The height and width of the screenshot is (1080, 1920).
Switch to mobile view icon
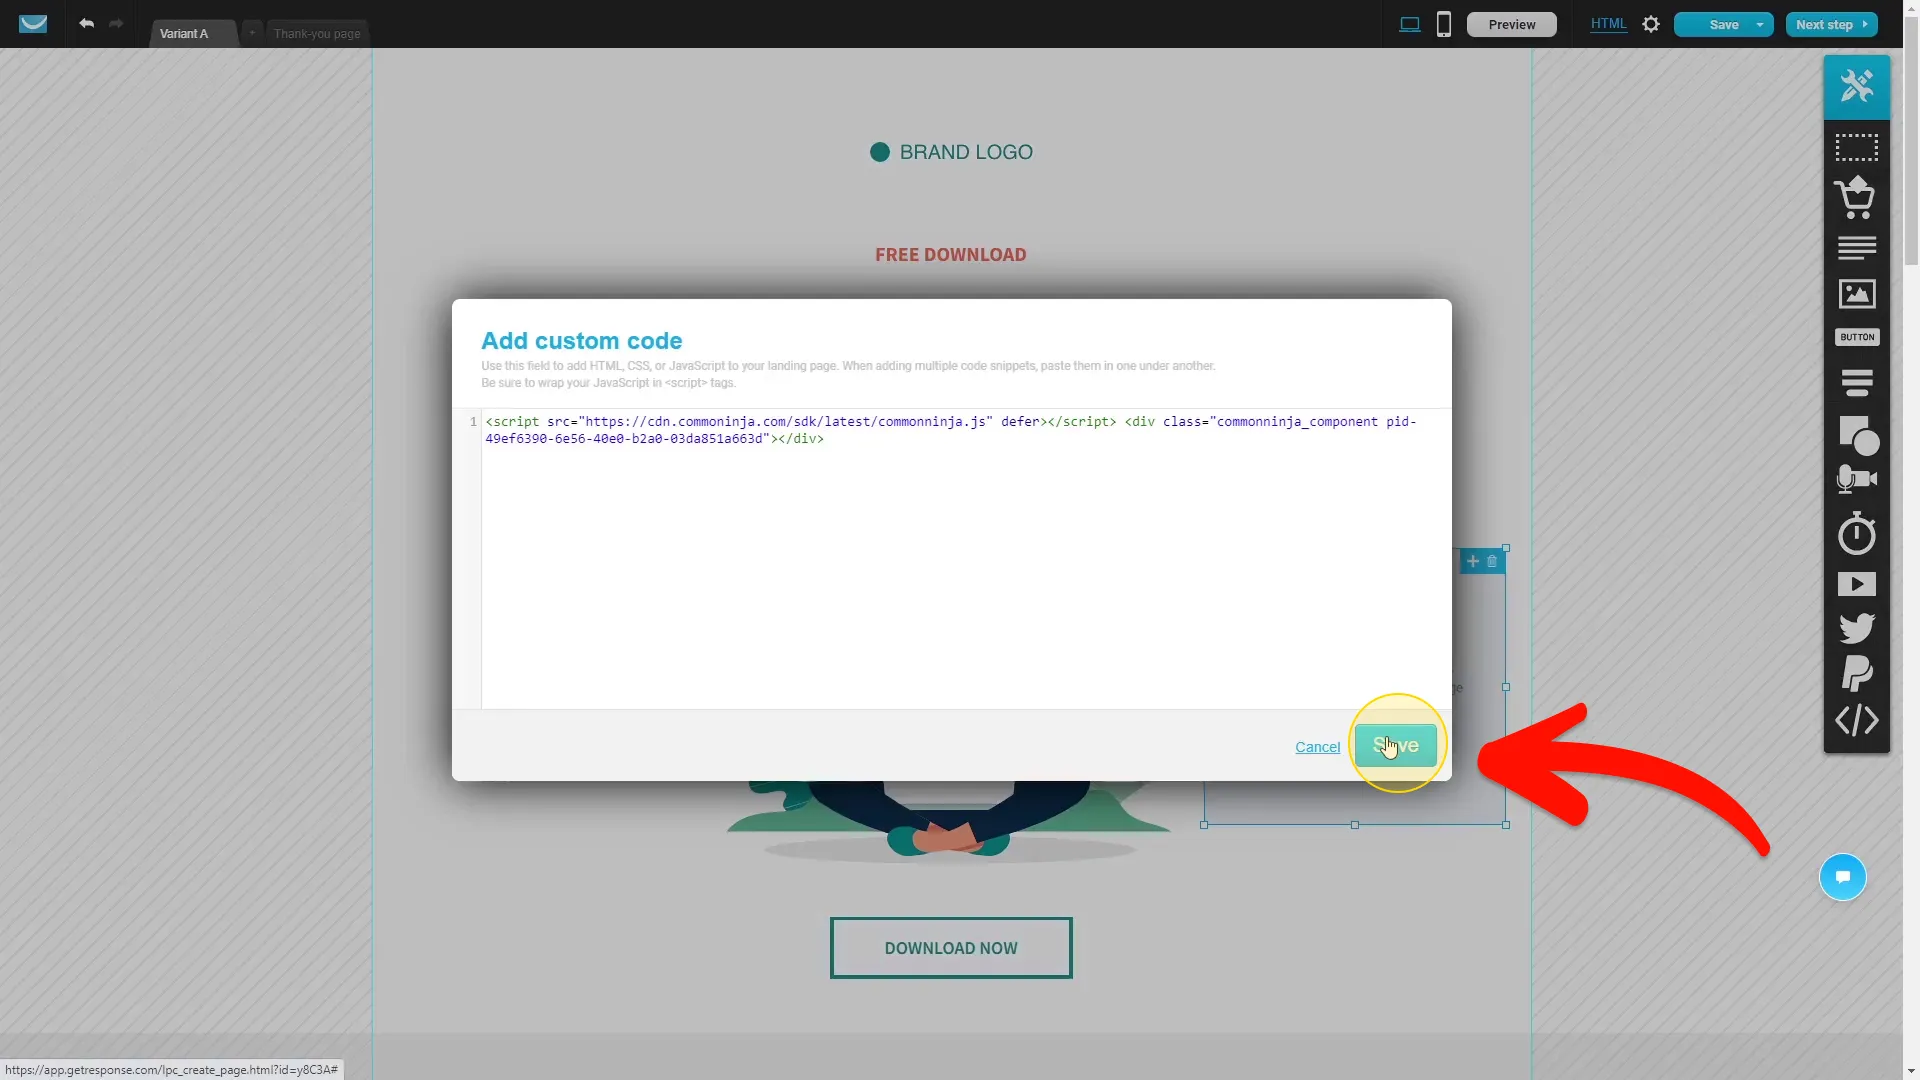pos(1443,24)
